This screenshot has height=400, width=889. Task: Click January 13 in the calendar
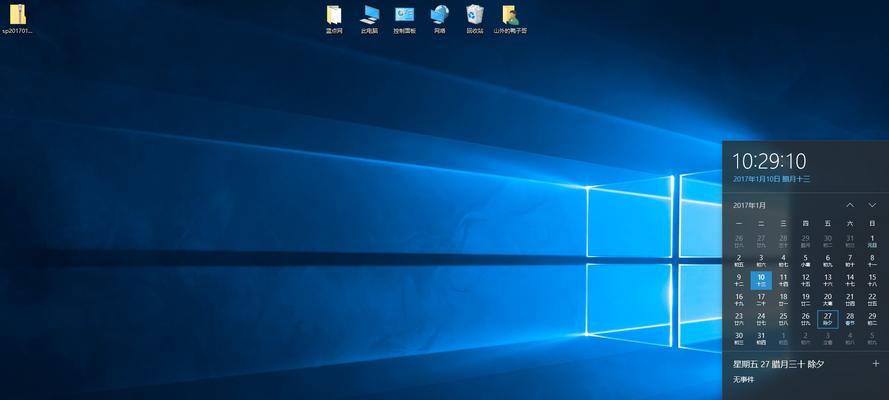click(828, 280)
